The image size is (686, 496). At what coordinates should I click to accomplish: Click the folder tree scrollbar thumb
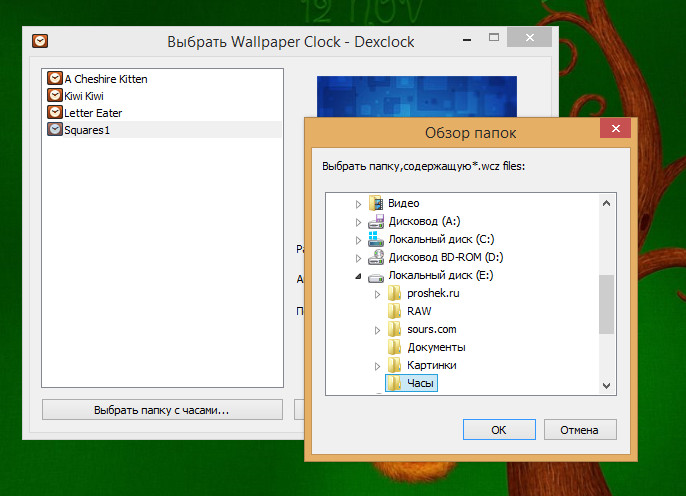pos(606,304)
